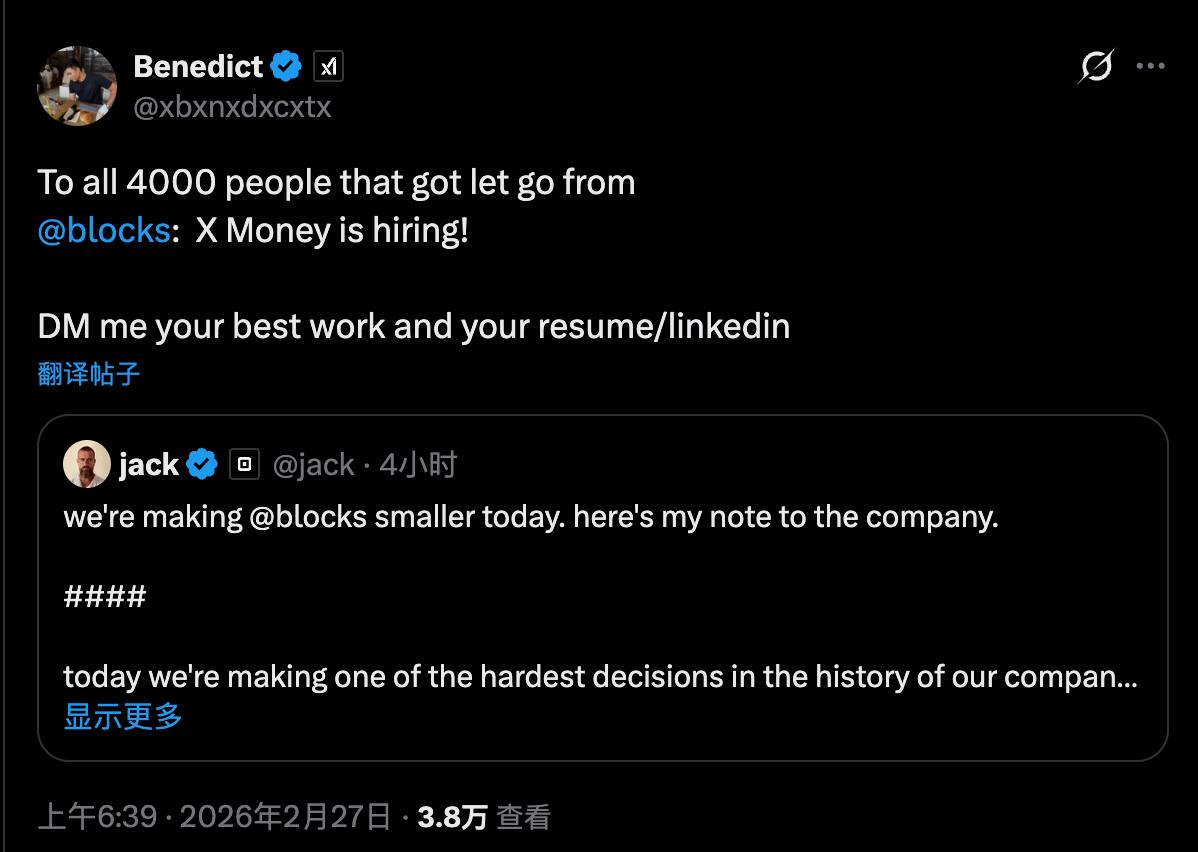Viewport: 1198px width, 852px height.
Task: Click the 'DM me your best work' text
Action: (x=413, y=326)
